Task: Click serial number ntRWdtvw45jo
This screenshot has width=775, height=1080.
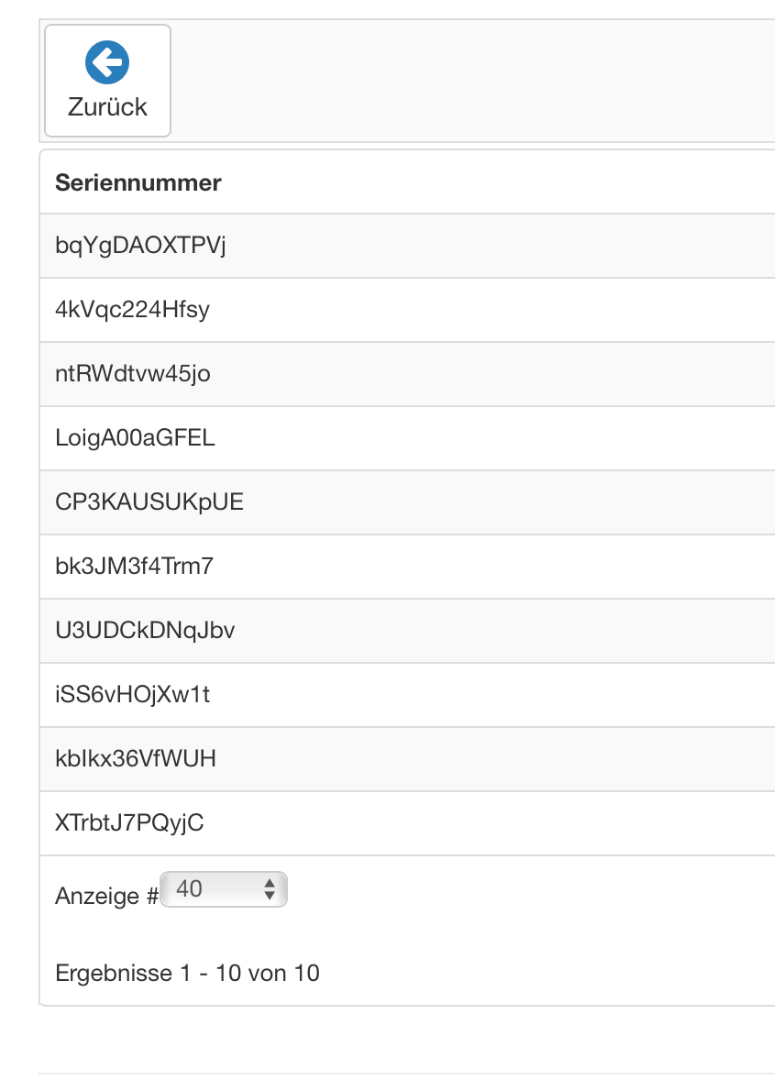Action: pos(133,374)
